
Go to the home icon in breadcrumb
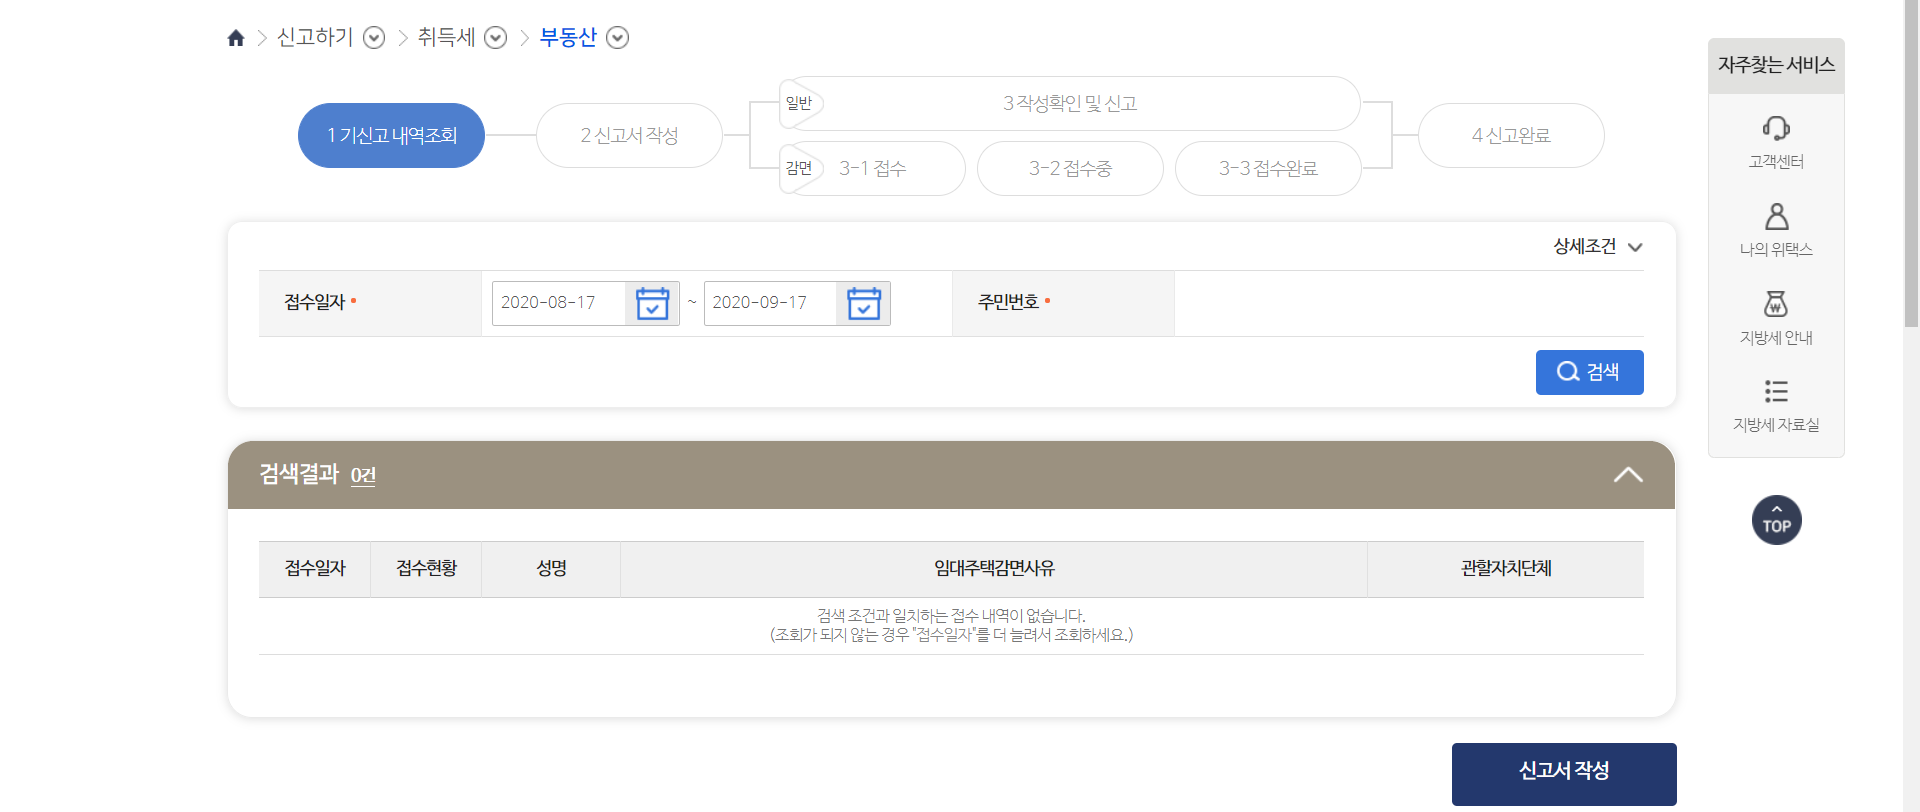point(236,38)
